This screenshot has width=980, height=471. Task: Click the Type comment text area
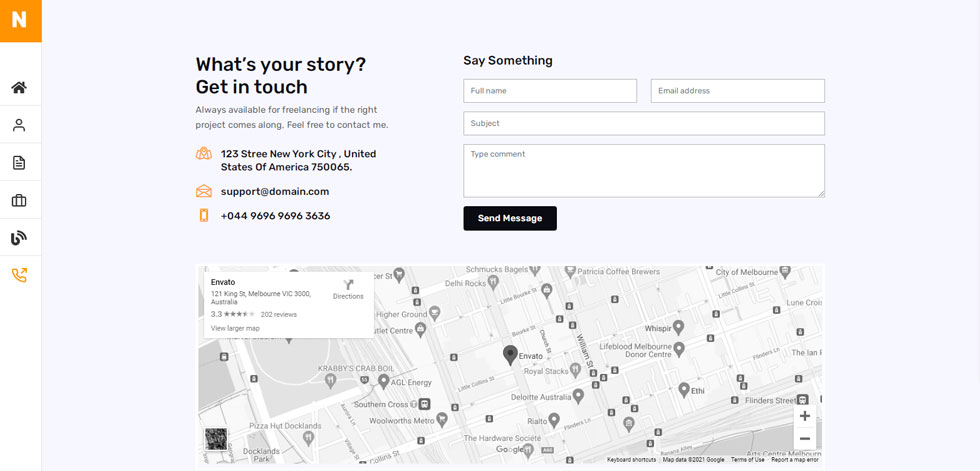tap(644, 171)
